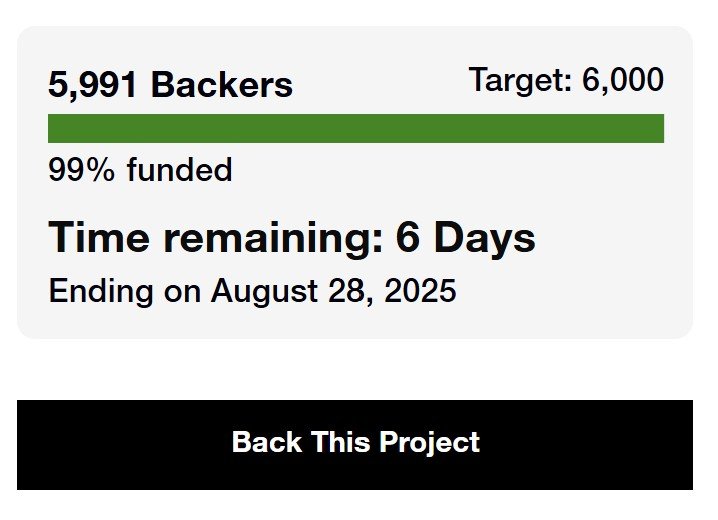
Task: Click the green funding progress bar
Action: 355,129
